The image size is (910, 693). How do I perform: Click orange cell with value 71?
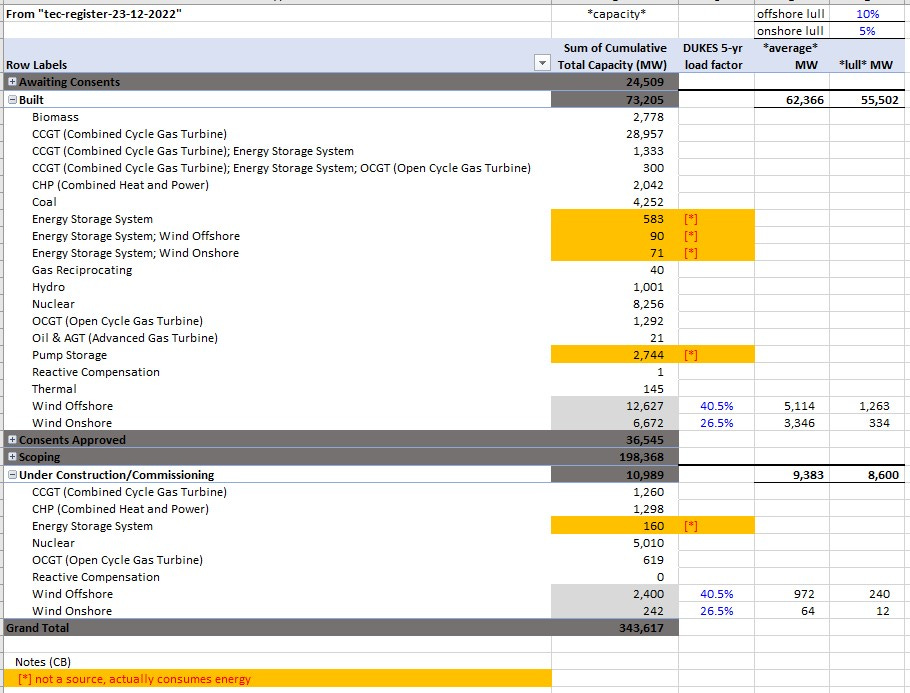coord(615,253)
